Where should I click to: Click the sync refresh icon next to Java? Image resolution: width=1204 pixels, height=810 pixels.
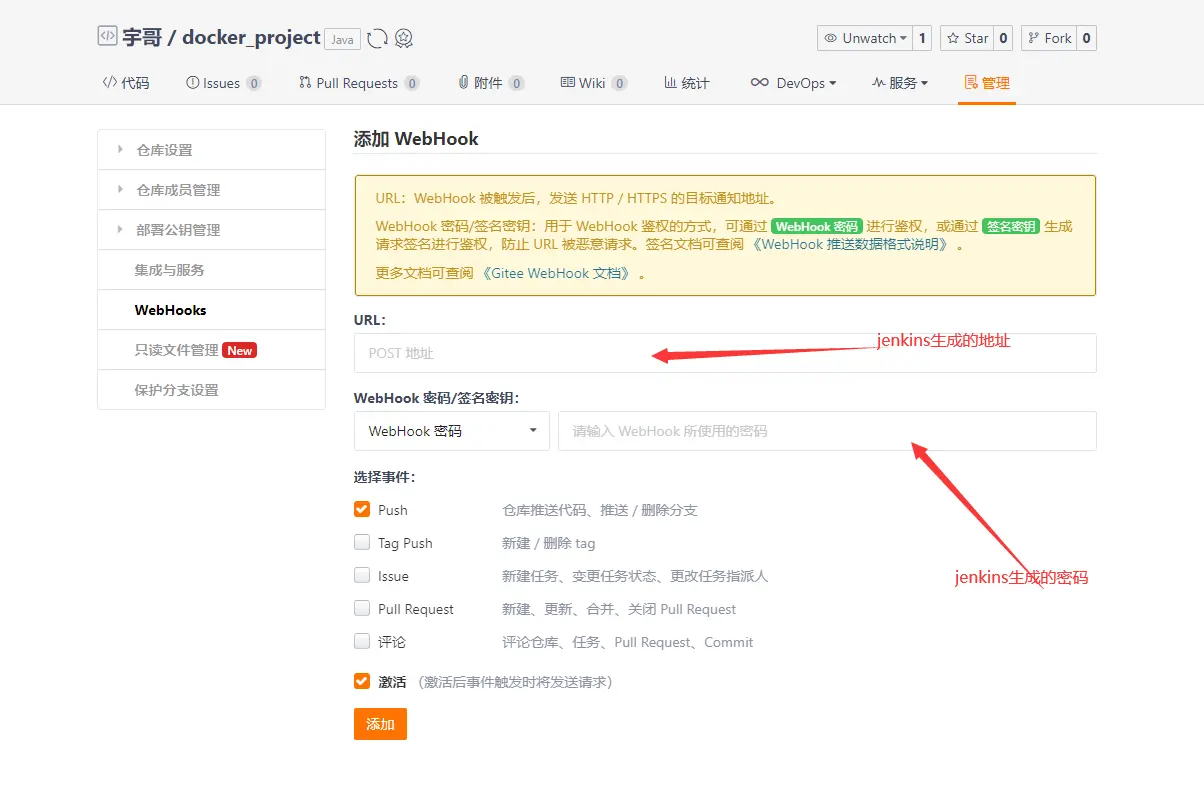377,39
